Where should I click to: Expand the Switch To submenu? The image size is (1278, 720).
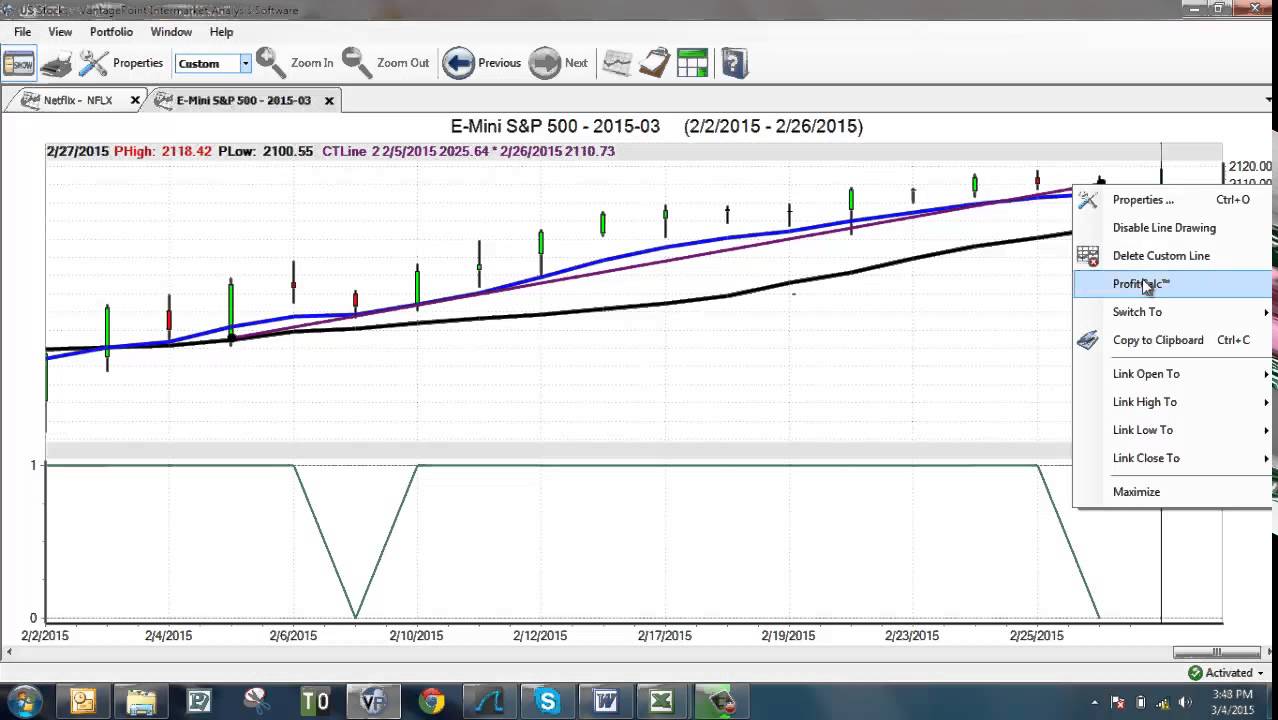[1172, 312]
